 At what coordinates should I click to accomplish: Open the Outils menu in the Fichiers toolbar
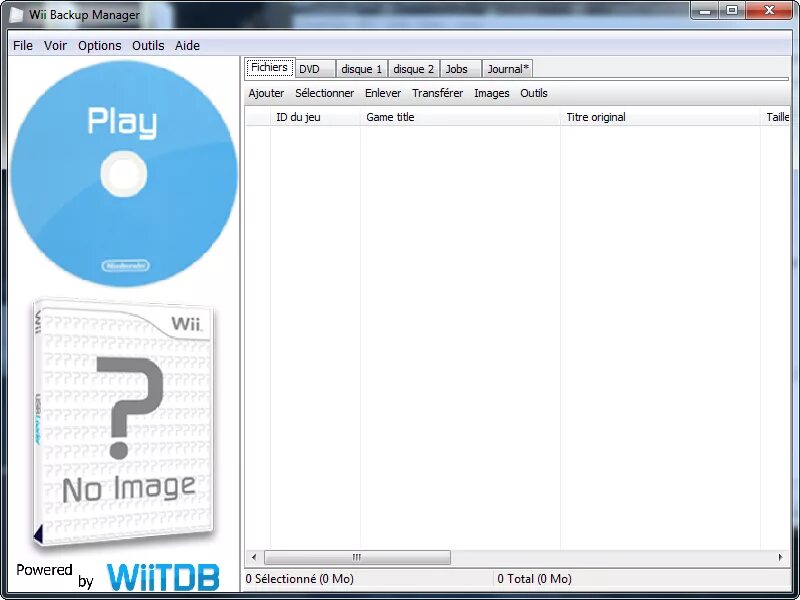(x=534, y=93)
